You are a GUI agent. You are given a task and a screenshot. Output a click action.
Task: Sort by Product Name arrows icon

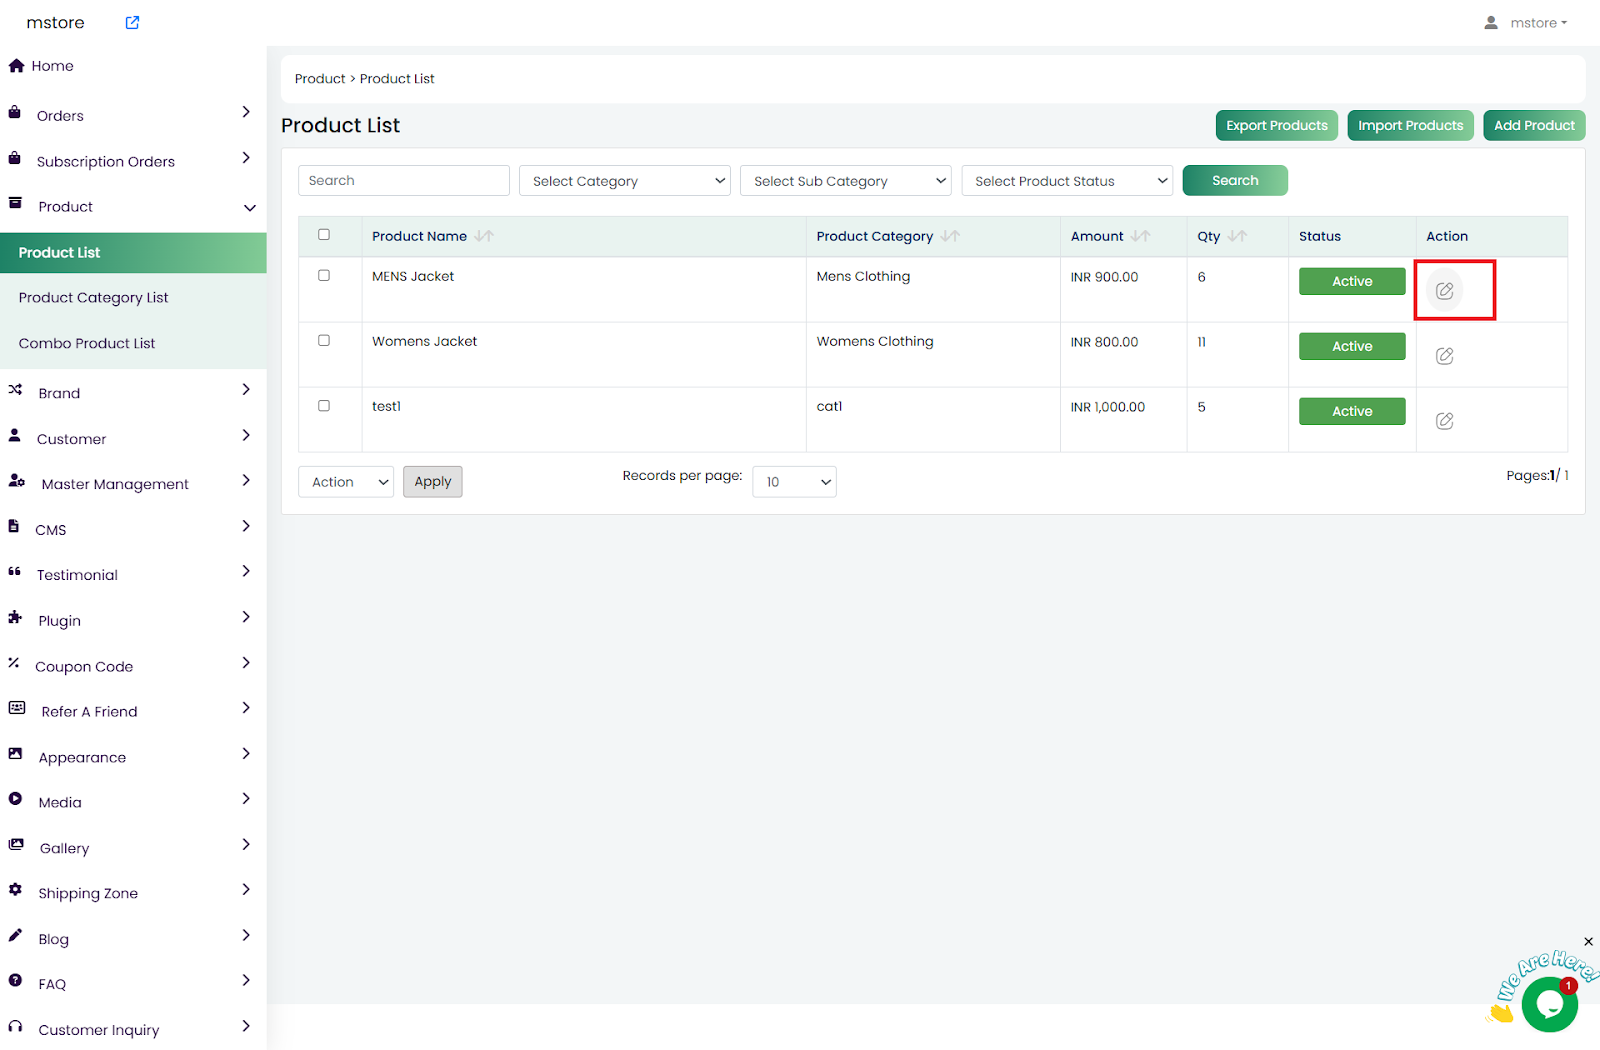coord(484,237)
